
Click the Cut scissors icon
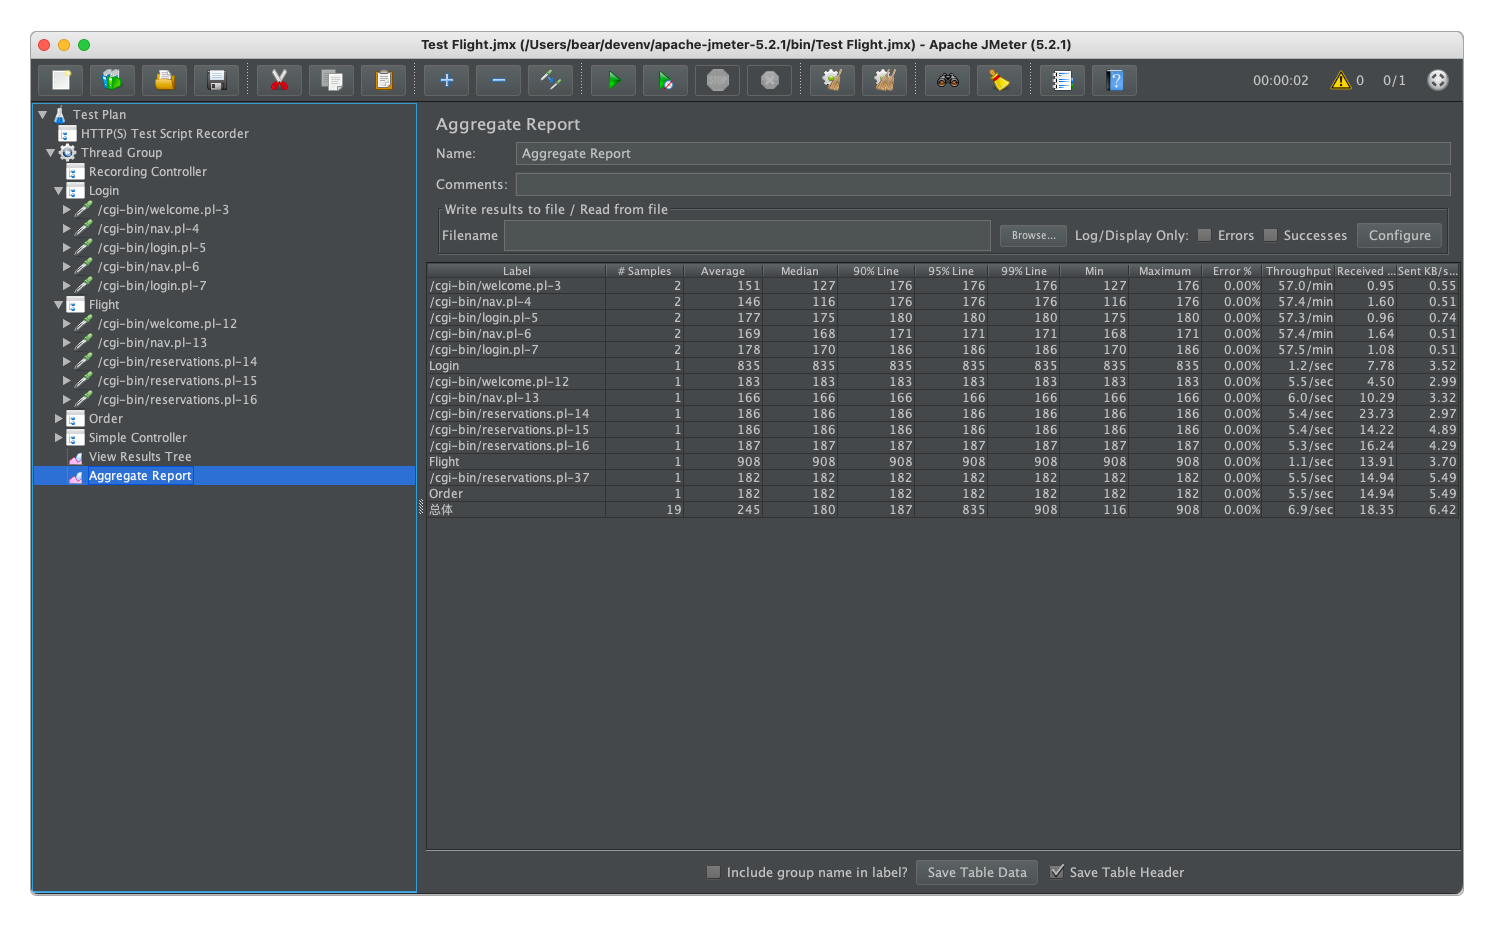(x=279, y=80)
